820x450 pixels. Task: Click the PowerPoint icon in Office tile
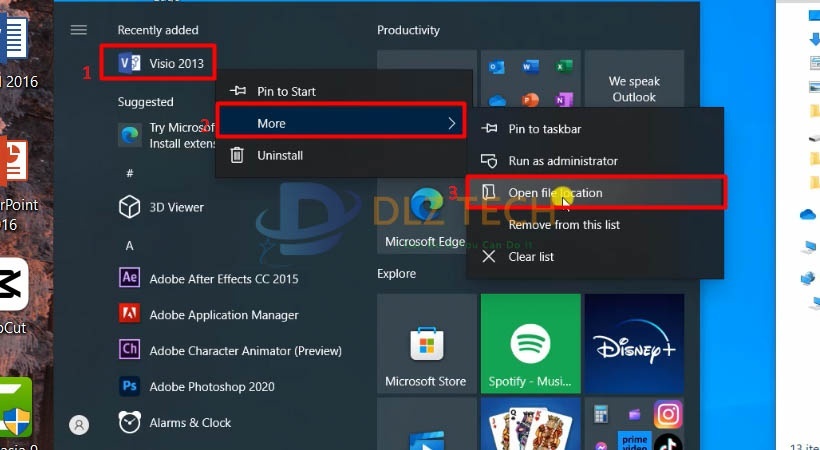[x=530, y=99]
